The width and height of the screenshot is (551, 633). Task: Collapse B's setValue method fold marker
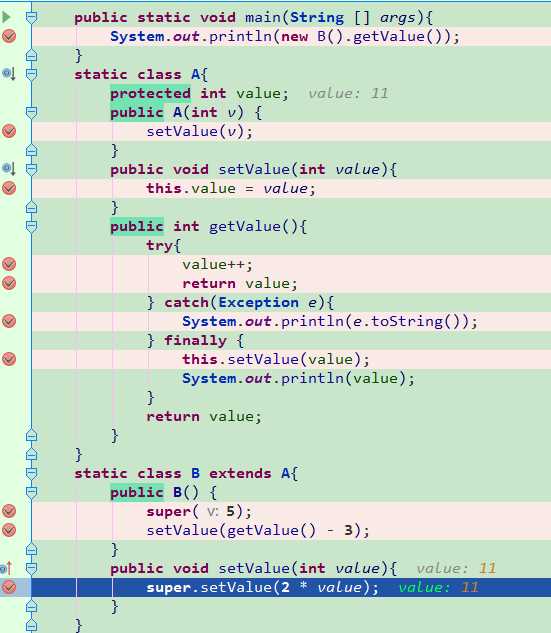[31, 568]
